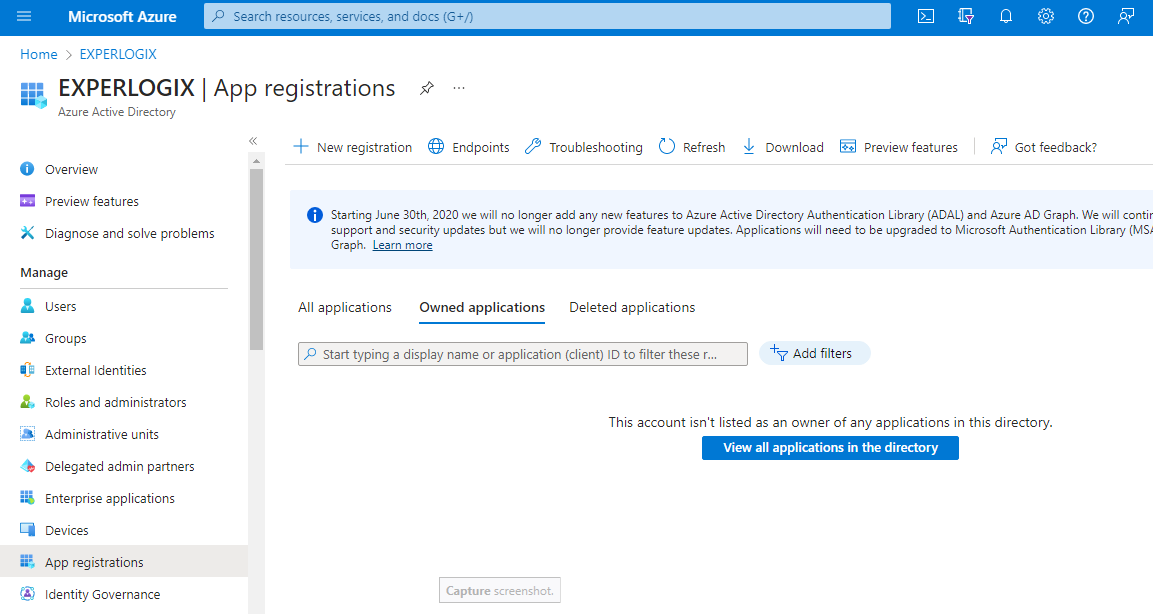The image size is (1153, 614).
Task: Click the Administrative units icon
Action: click(x=27, y=434)
